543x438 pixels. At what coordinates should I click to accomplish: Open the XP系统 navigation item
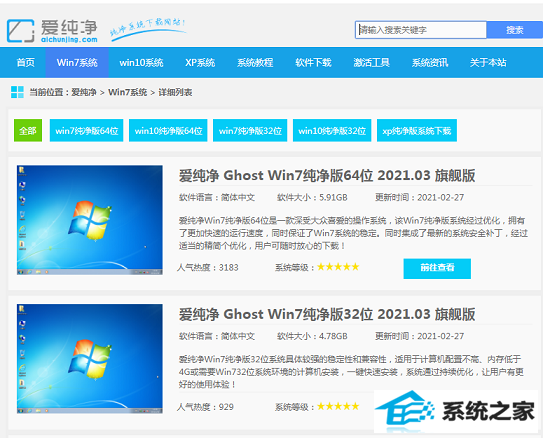pos(200,63)
